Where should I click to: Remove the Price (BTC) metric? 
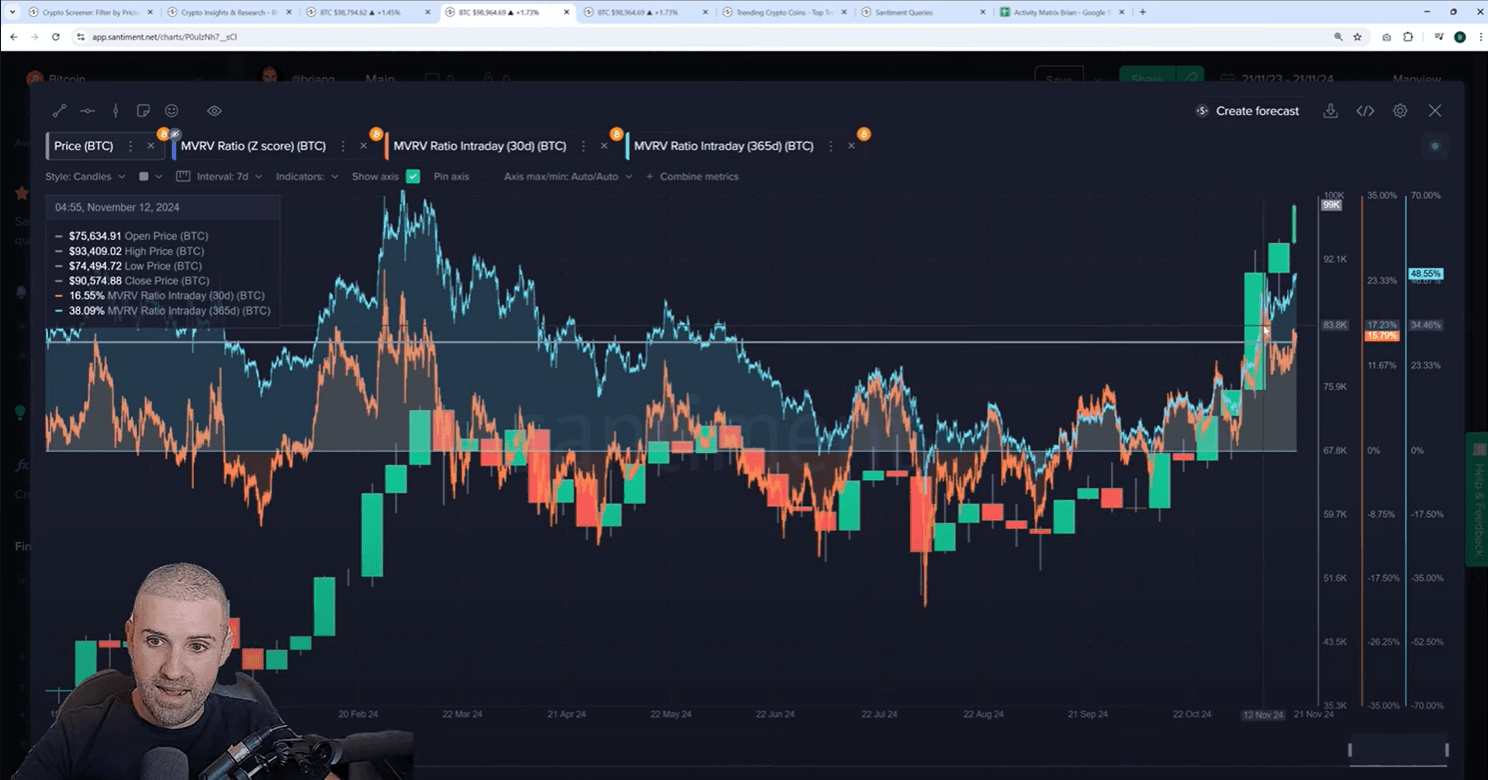pos(151,146)
